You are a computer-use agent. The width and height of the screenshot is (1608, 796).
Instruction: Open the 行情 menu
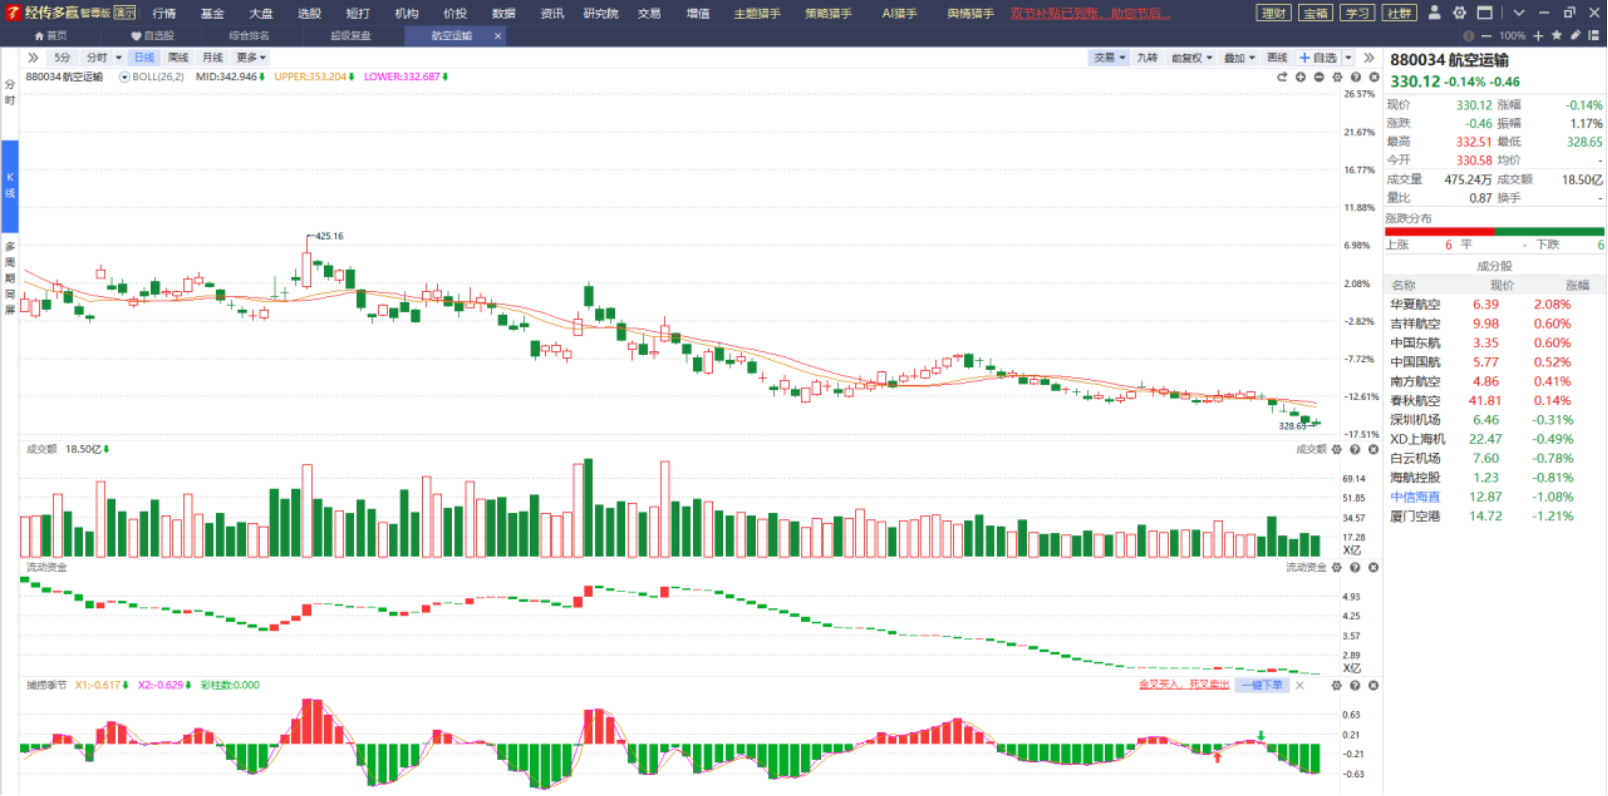point(164,13)
